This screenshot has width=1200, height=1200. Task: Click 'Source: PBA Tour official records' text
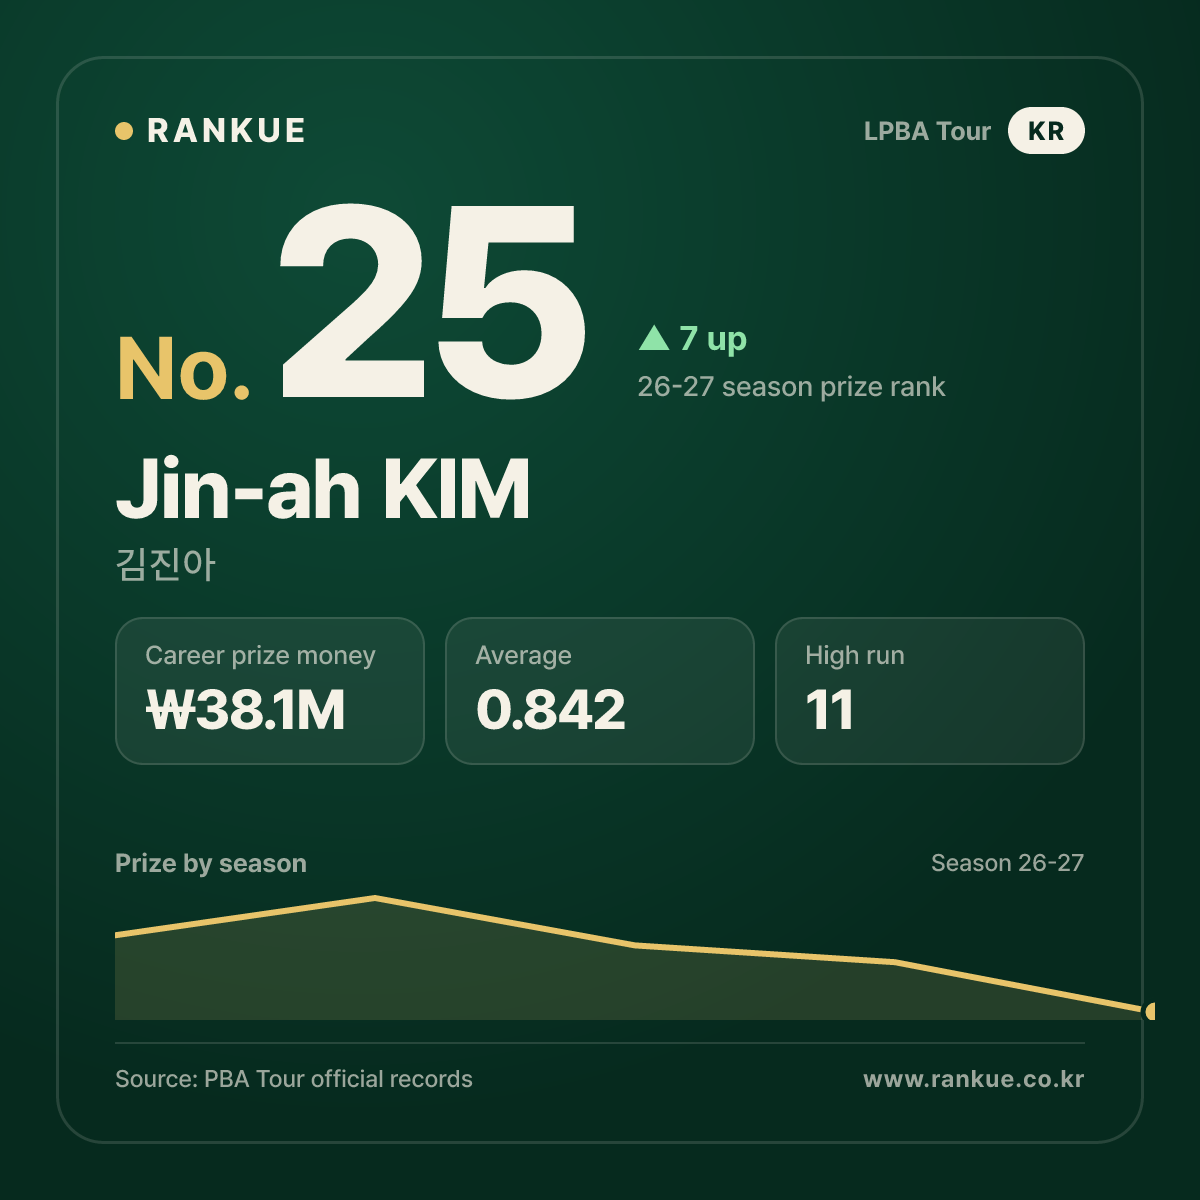(294, 1079)
